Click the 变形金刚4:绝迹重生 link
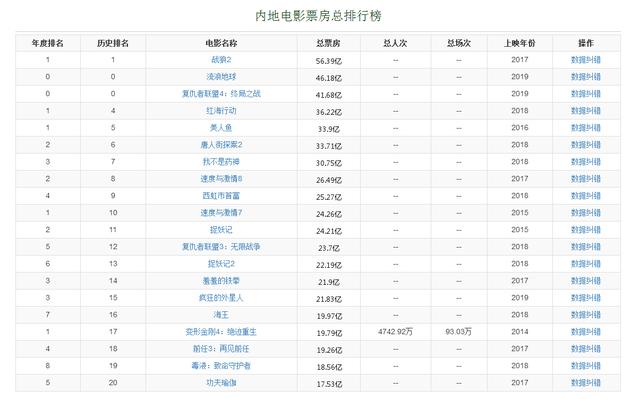Image resolution: width=640 pixels, height=399 pixels. pyautogui.click(x=221, y=332)
